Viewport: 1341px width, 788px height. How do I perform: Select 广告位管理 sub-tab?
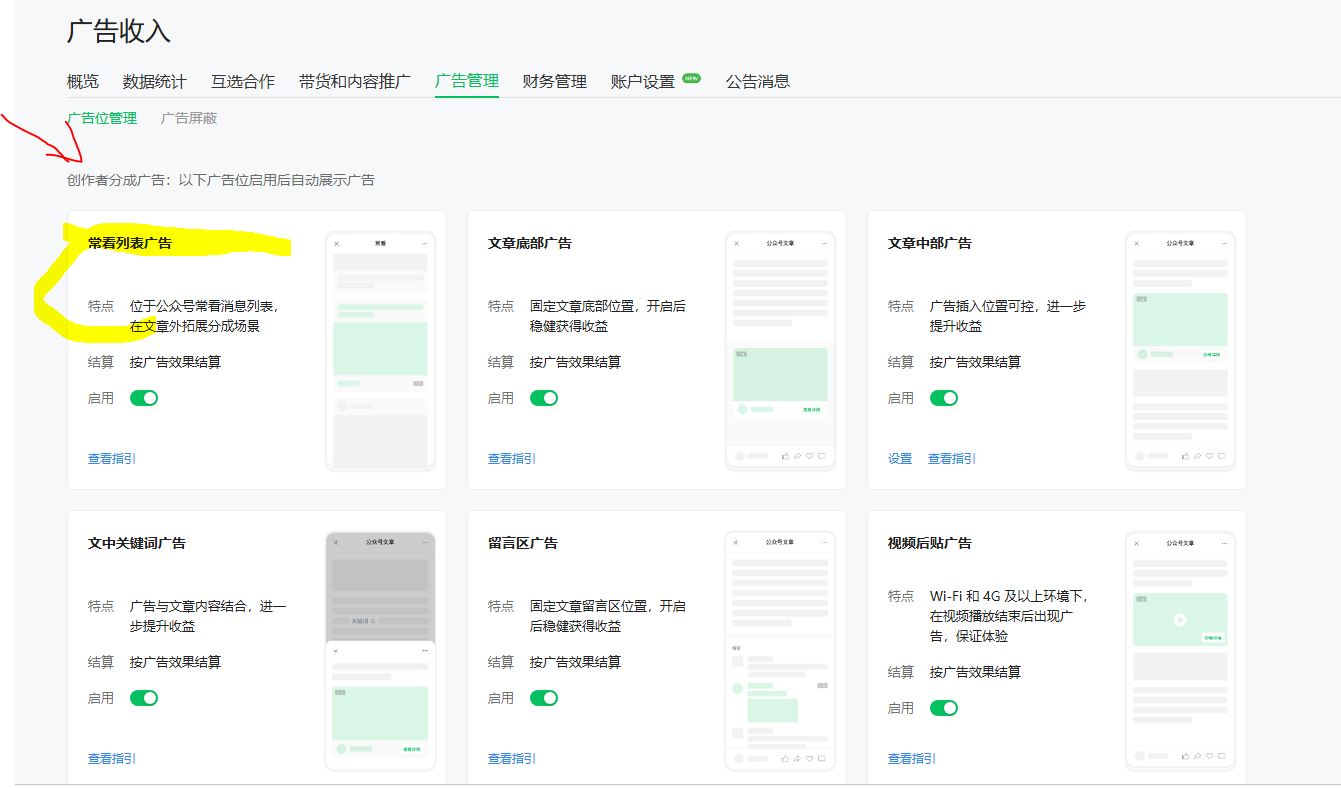click(x=102, y=118)
